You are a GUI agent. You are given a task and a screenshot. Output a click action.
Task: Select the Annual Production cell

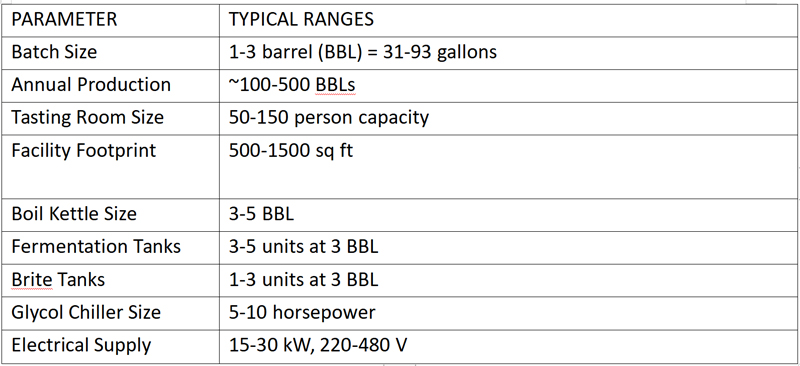click(110, 85)
